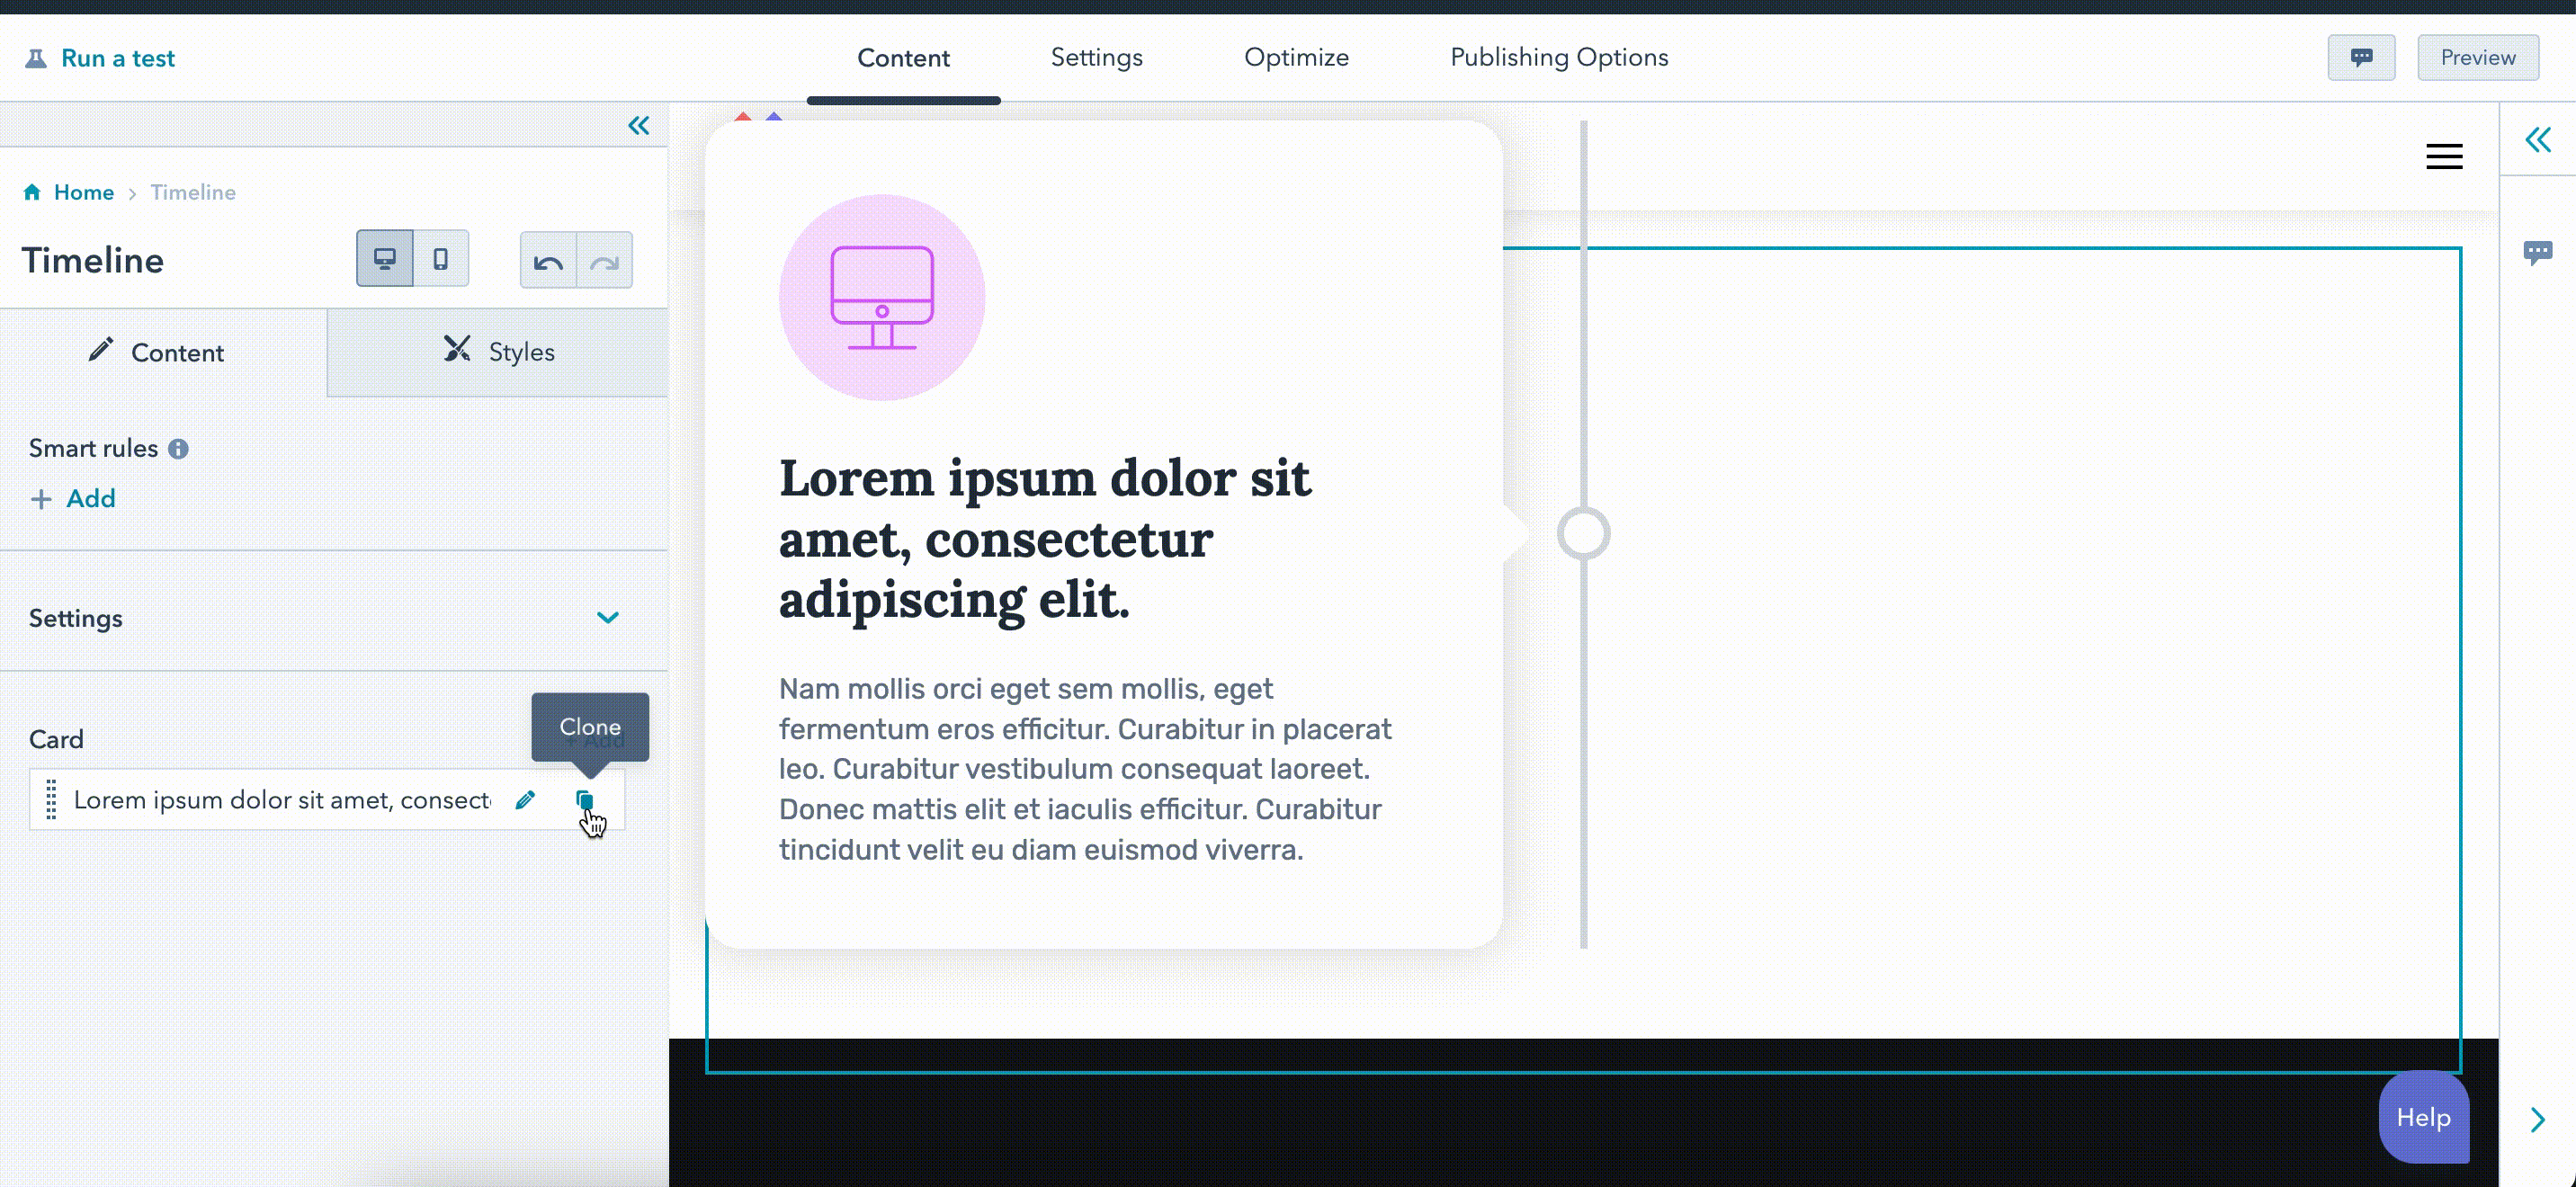
Task: Redo the last change
Action: (604, 261)
